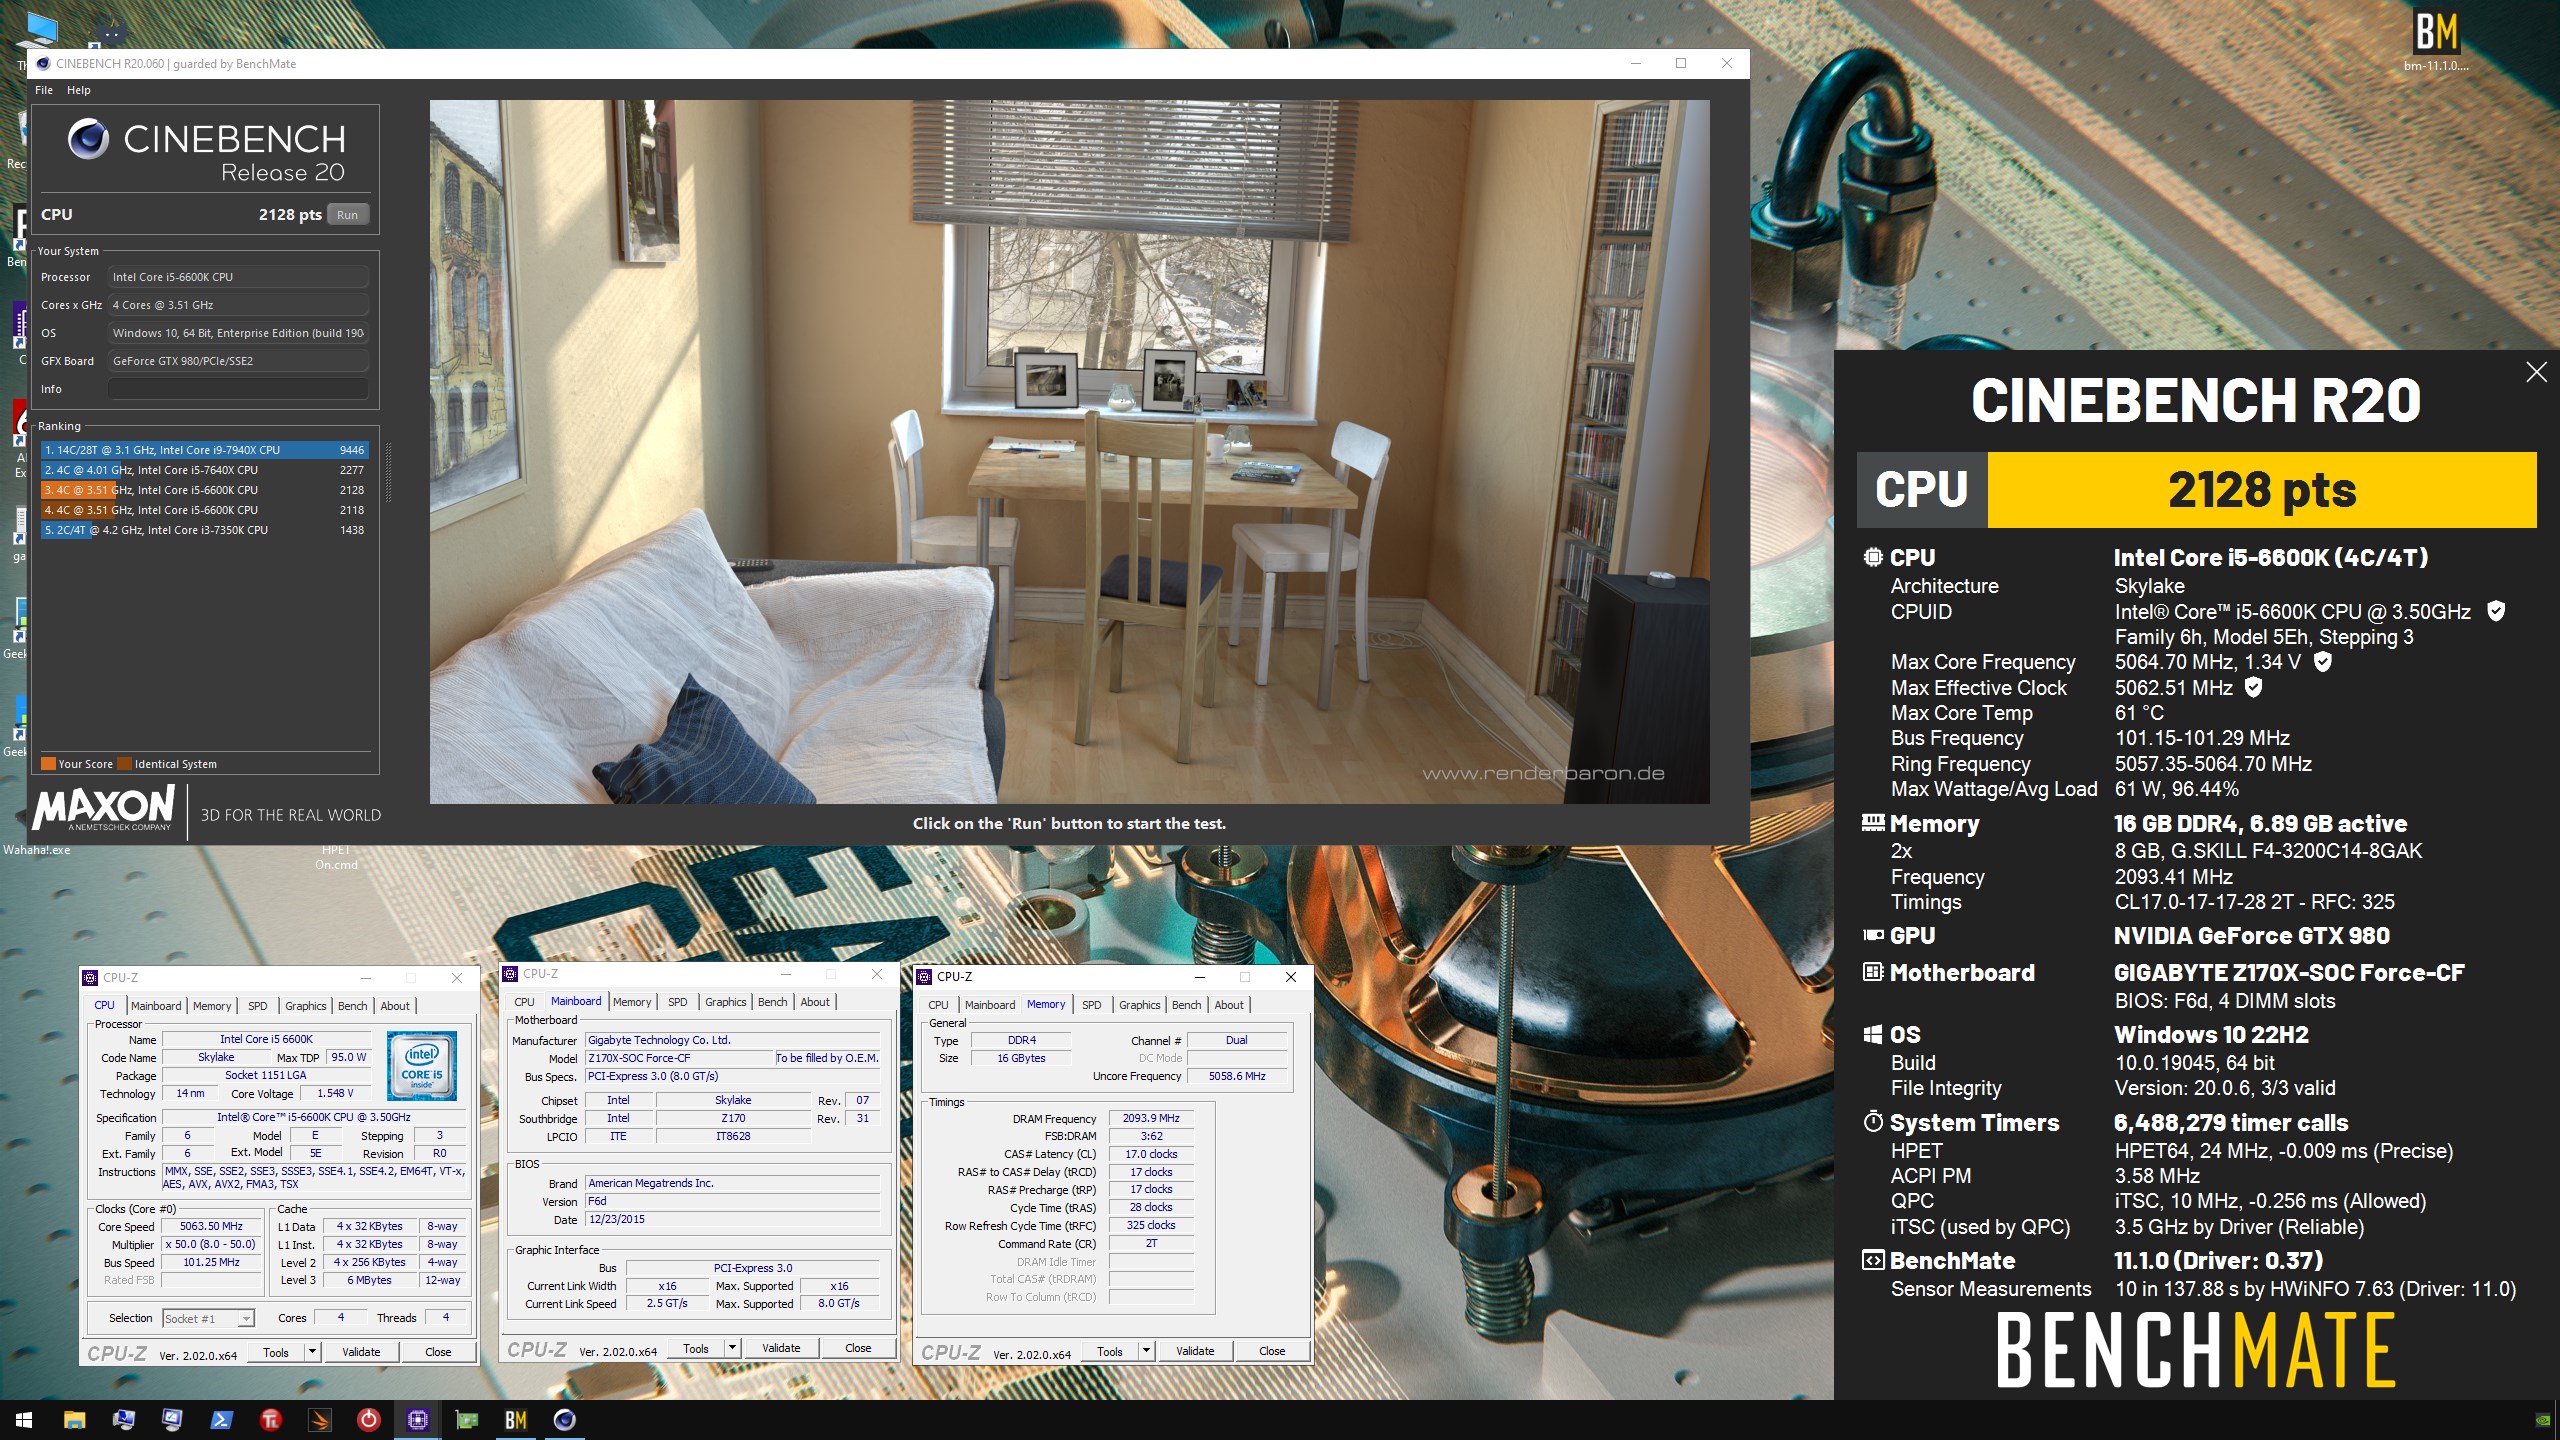Click the Intel Core i5 logo in CPU-Z

tap(422, 1066)
